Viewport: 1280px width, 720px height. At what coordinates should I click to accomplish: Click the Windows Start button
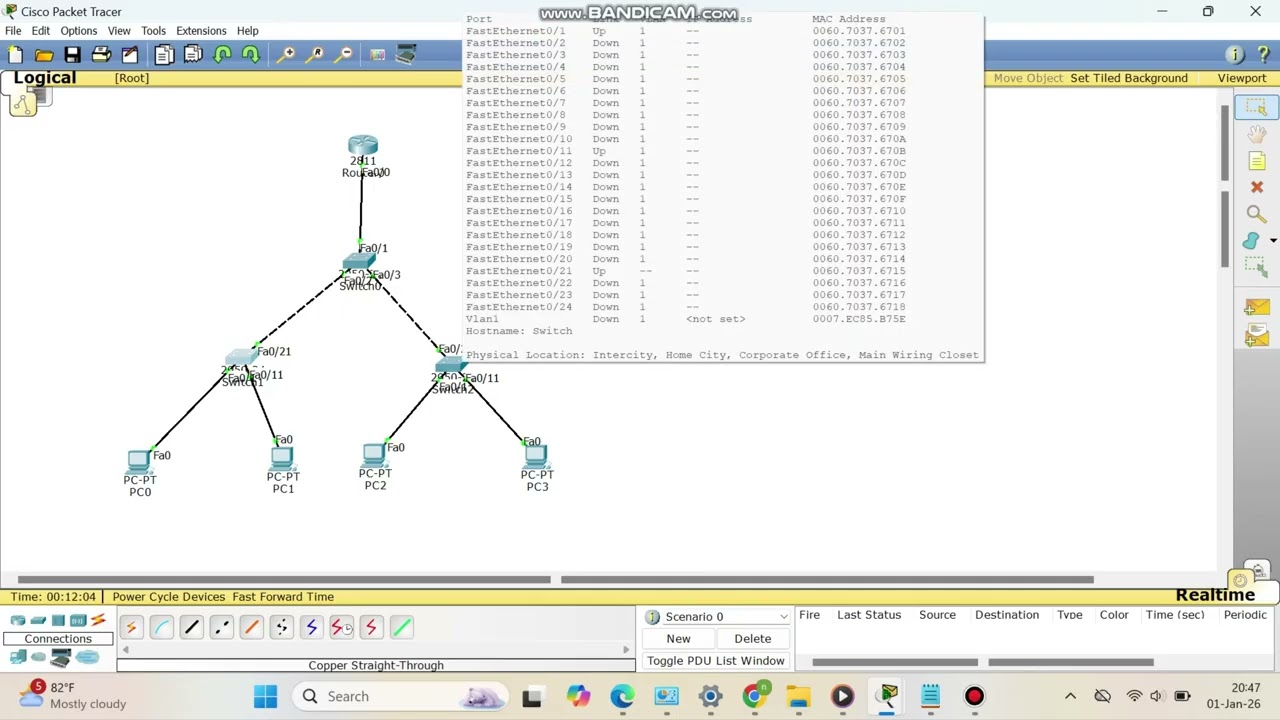pos(265,696)
